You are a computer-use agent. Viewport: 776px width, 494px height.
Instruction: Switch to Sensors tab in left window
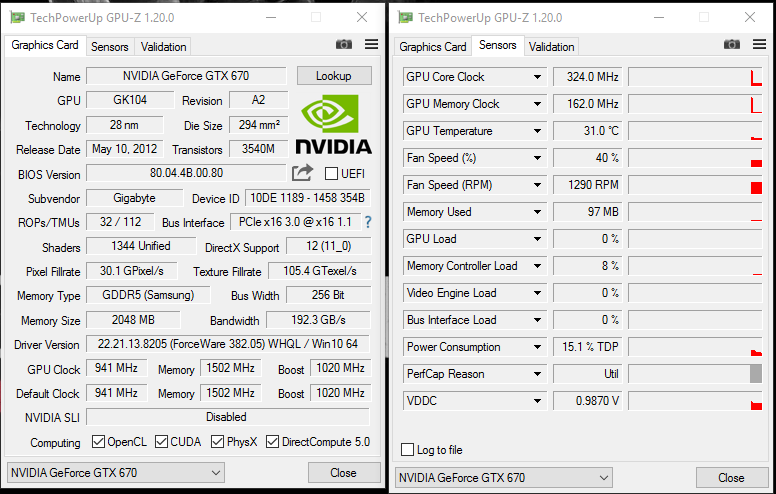pyautogui.click(x=109, y=47)
